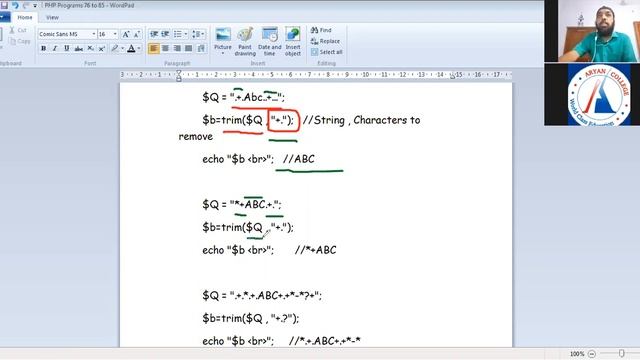Click the Decrease indent icon
640x360 pixels.
pyautogui.click(x=154, y=34)
